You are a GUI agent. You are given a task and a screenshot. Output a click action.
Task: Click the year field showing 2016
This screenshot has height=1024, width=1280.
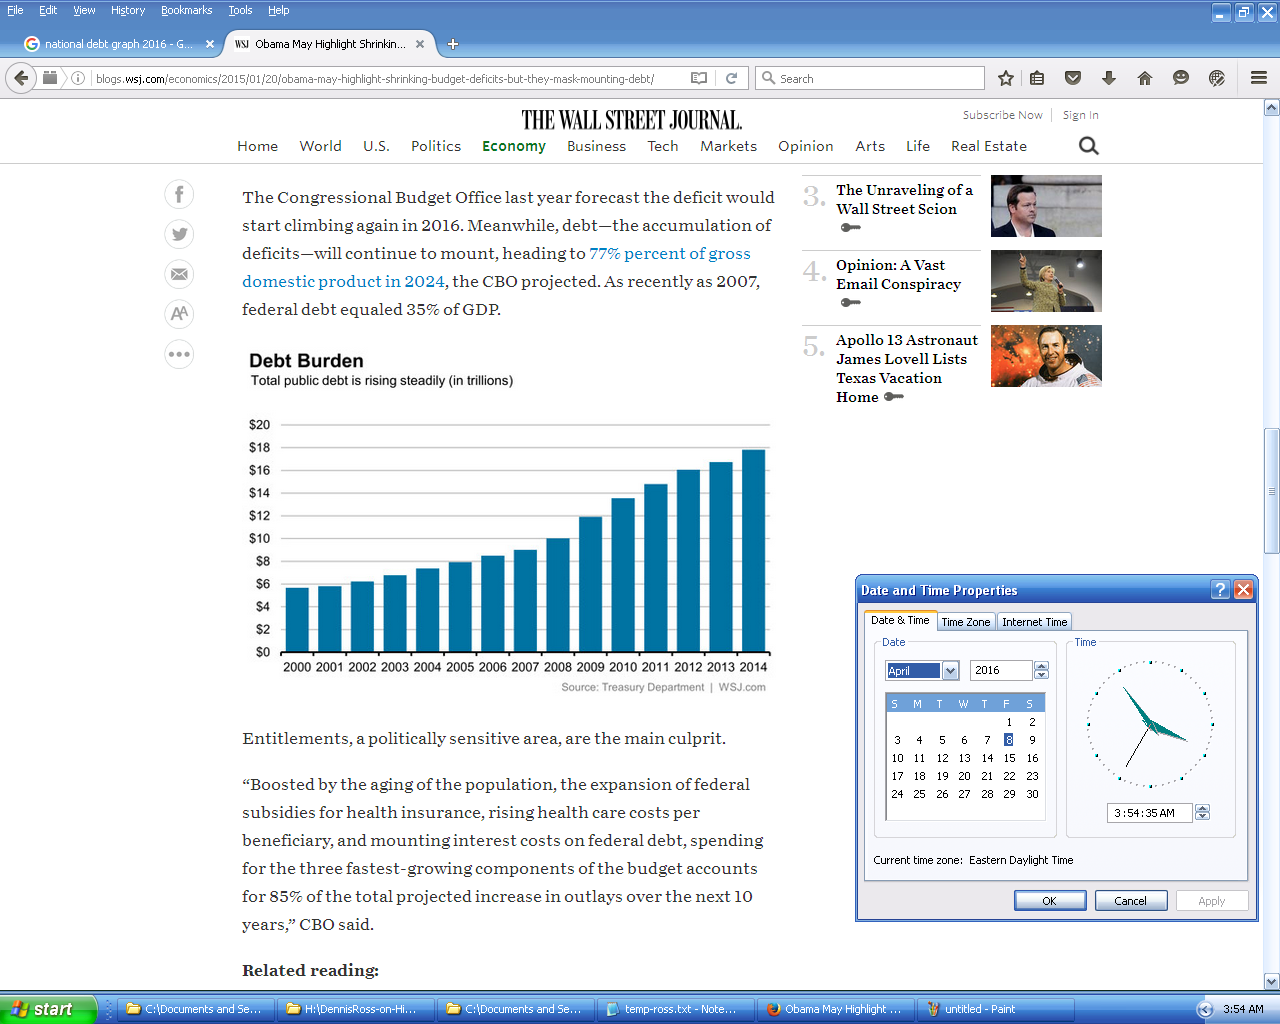point(1002,671)
